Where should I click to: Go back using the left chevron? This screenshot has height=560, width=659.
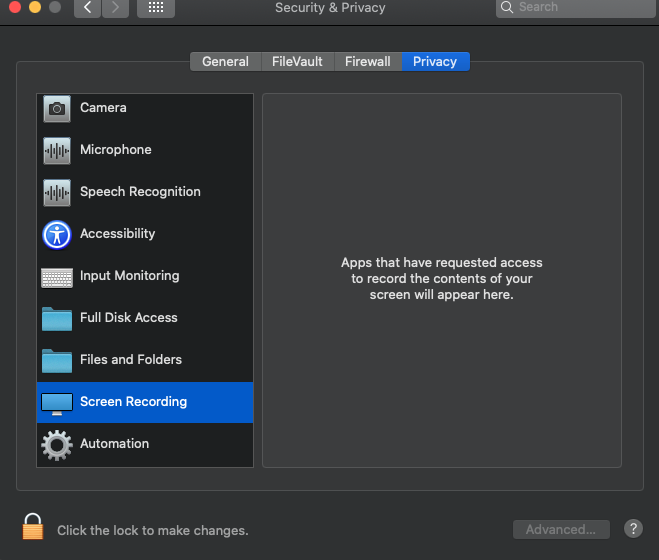coord(87,8)
